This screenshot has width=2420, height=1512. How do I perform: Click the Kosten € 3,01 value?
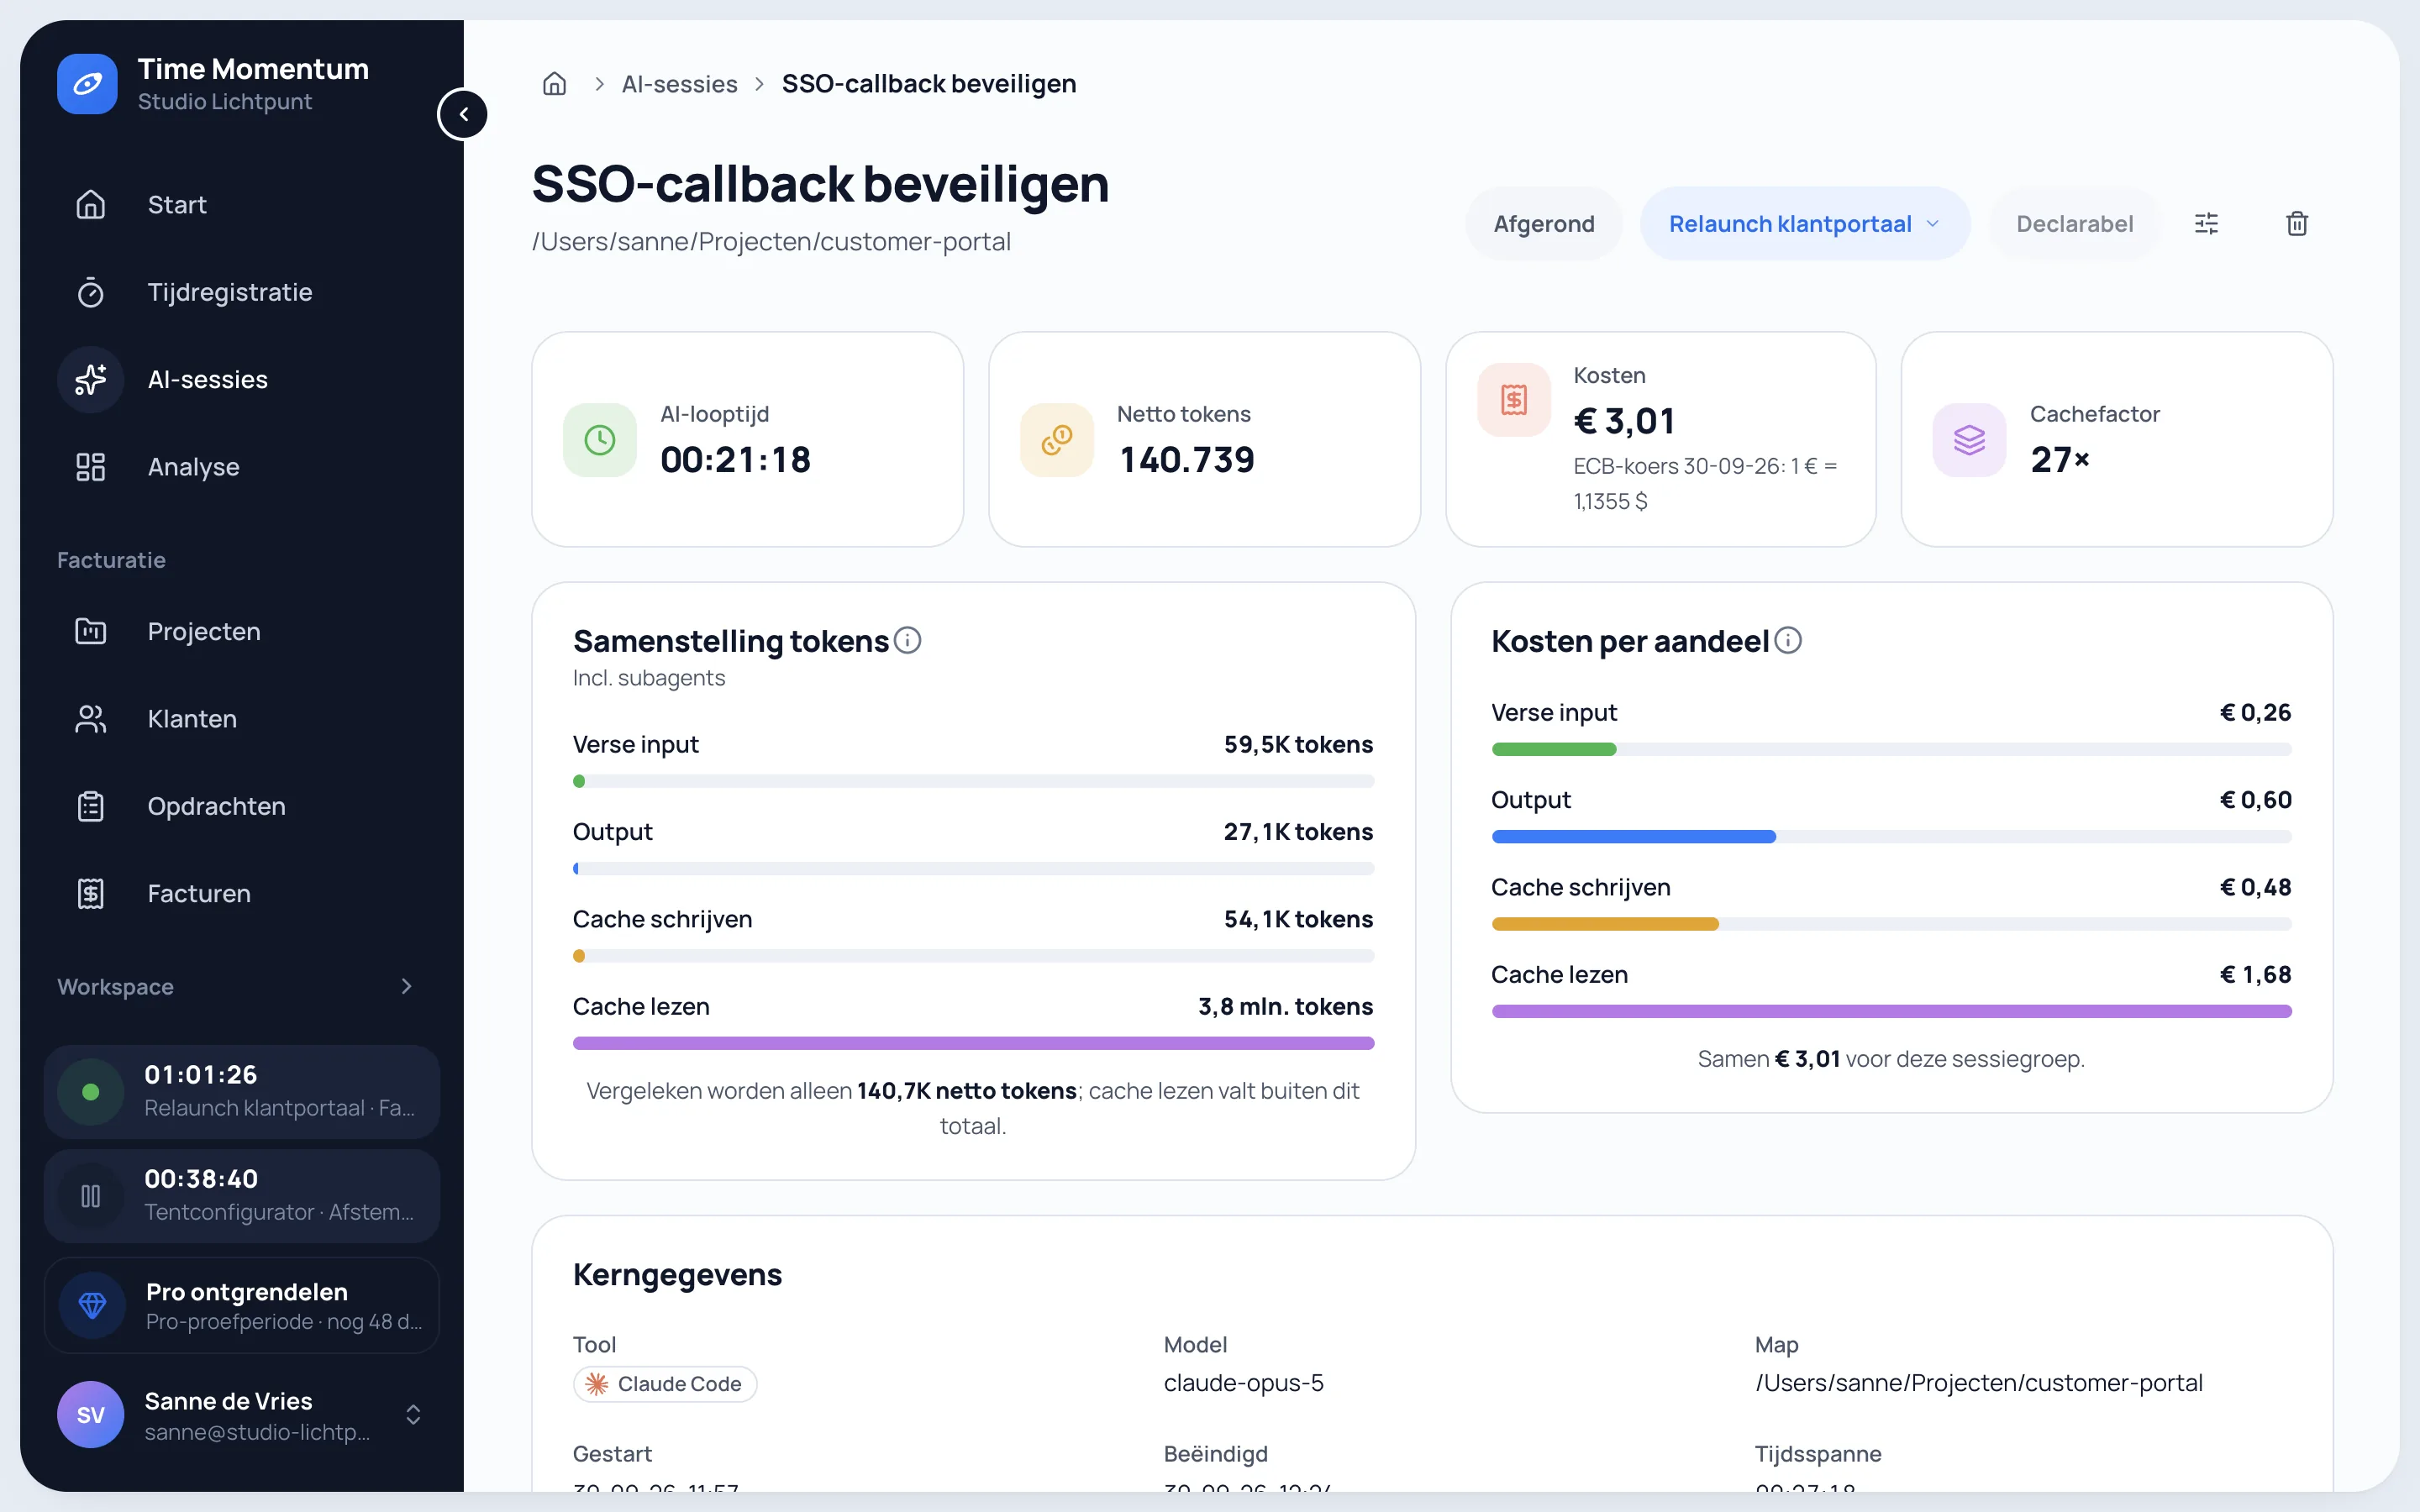pos(1624,421)
